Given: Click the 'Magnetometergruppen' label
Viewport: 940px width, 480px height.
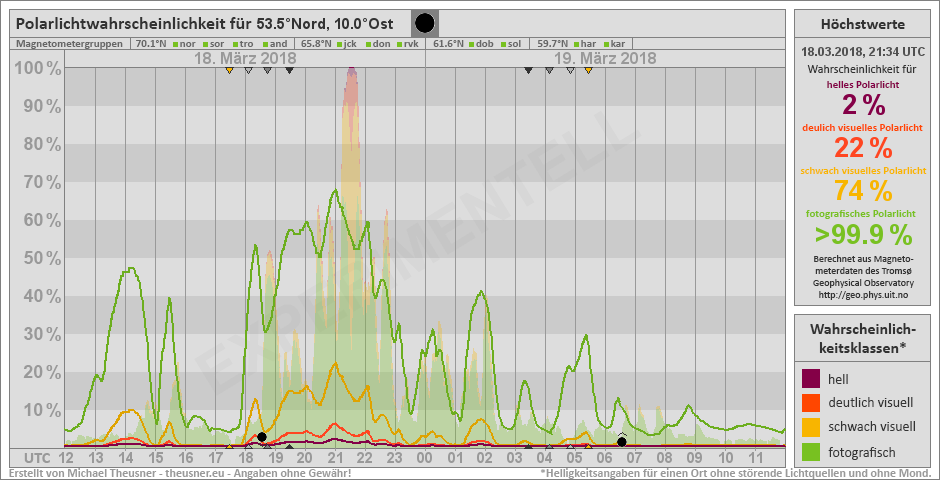Looking at the screenshot, I should (70, 44).
